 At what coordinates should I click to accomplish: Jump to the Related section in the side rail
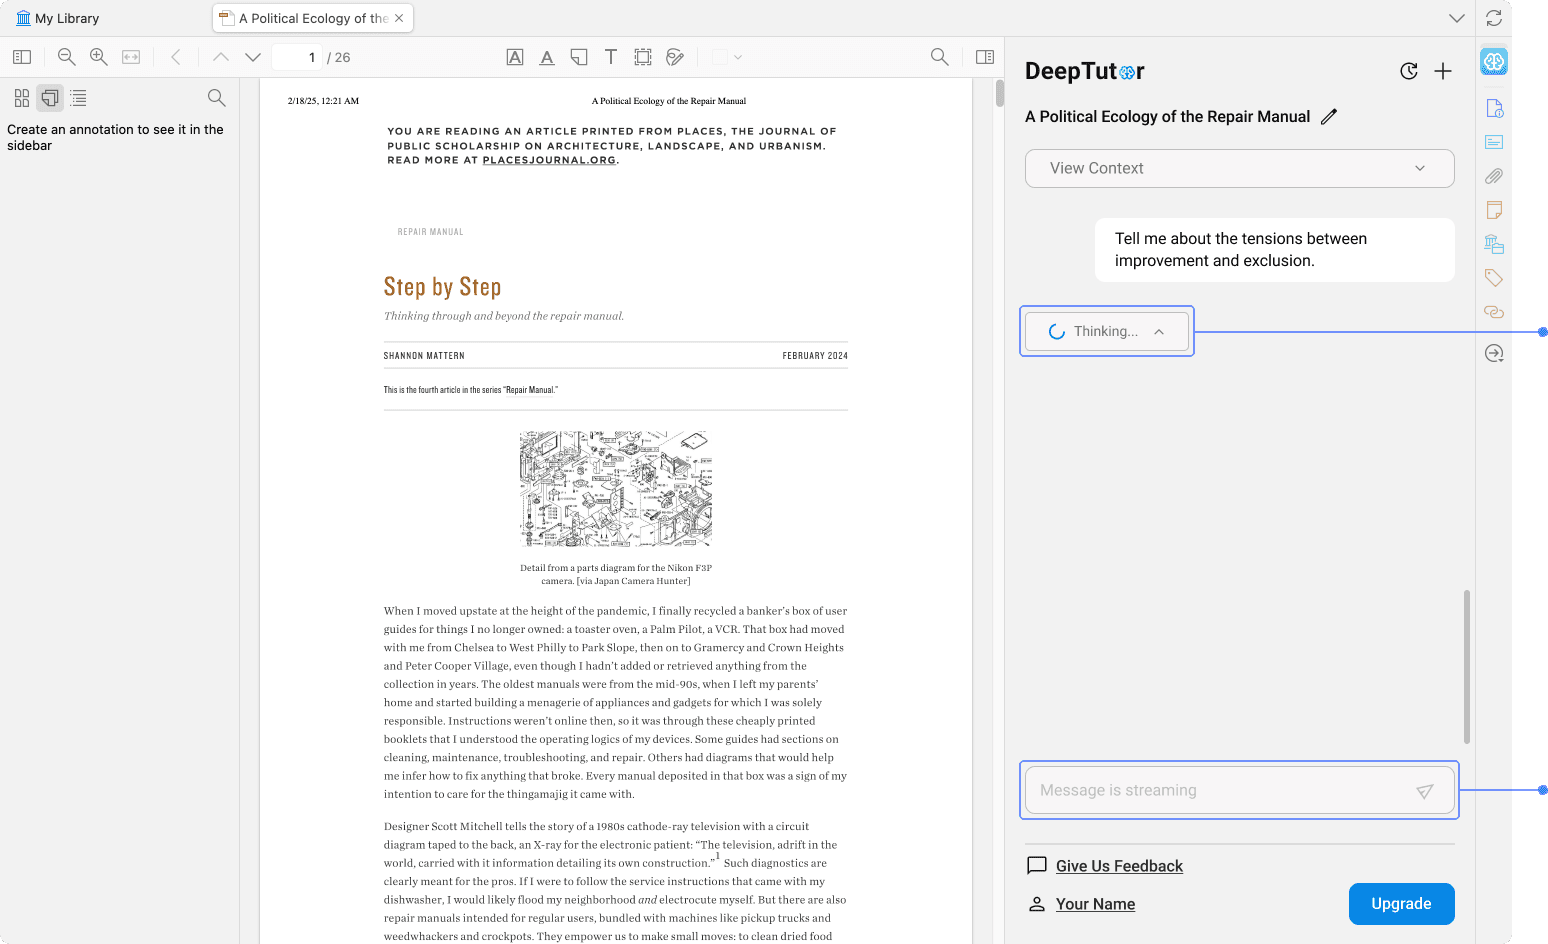click(1494, 312)
